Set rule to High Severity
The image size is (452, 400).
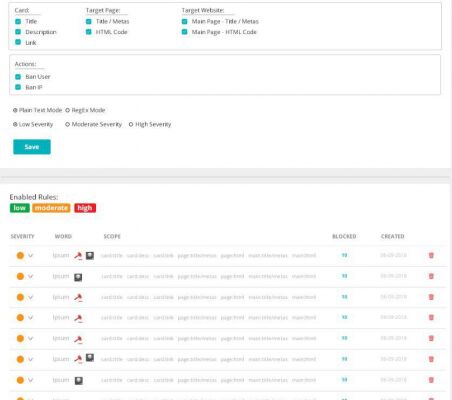(131, 124)
